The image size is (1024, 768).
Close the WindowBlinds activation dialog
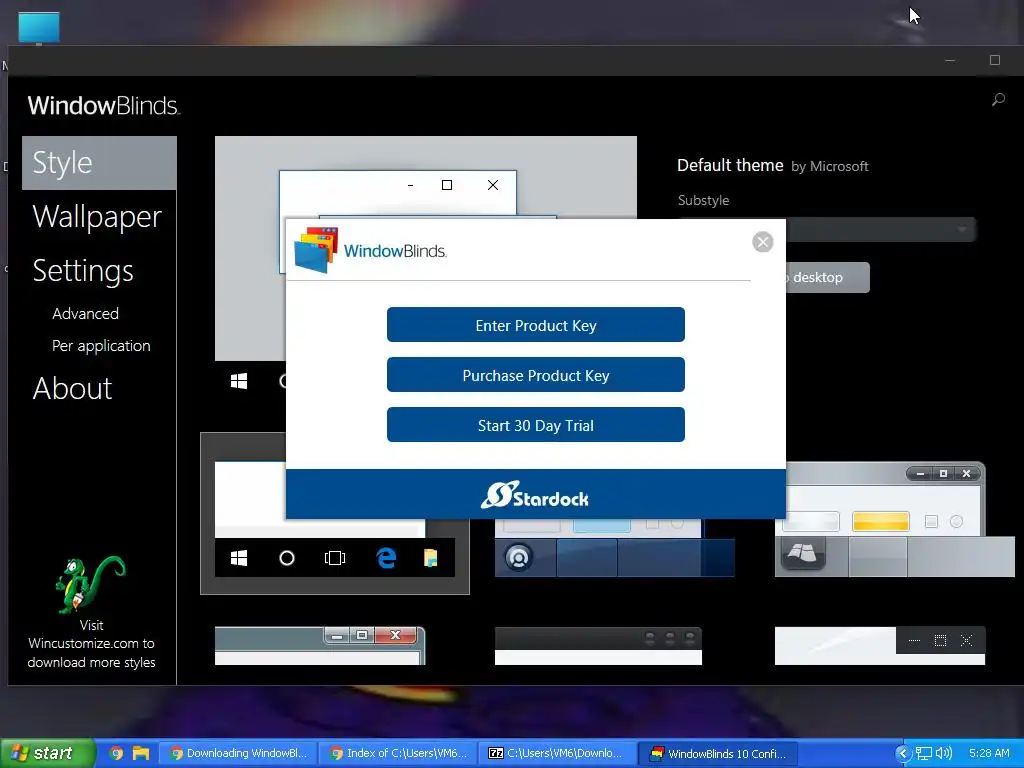pos(762,242)
